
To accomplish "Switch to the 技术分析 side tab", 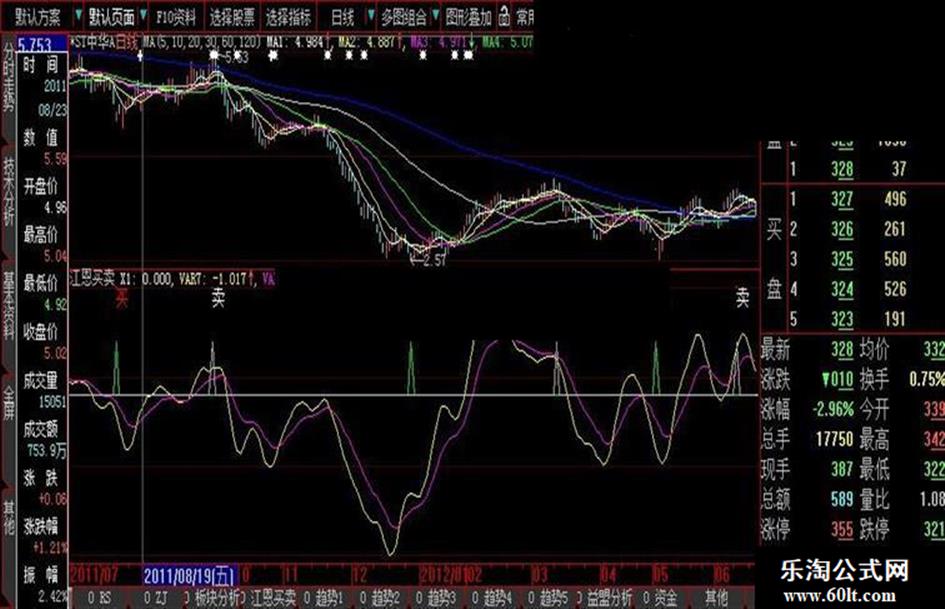I will coord(8,192).
